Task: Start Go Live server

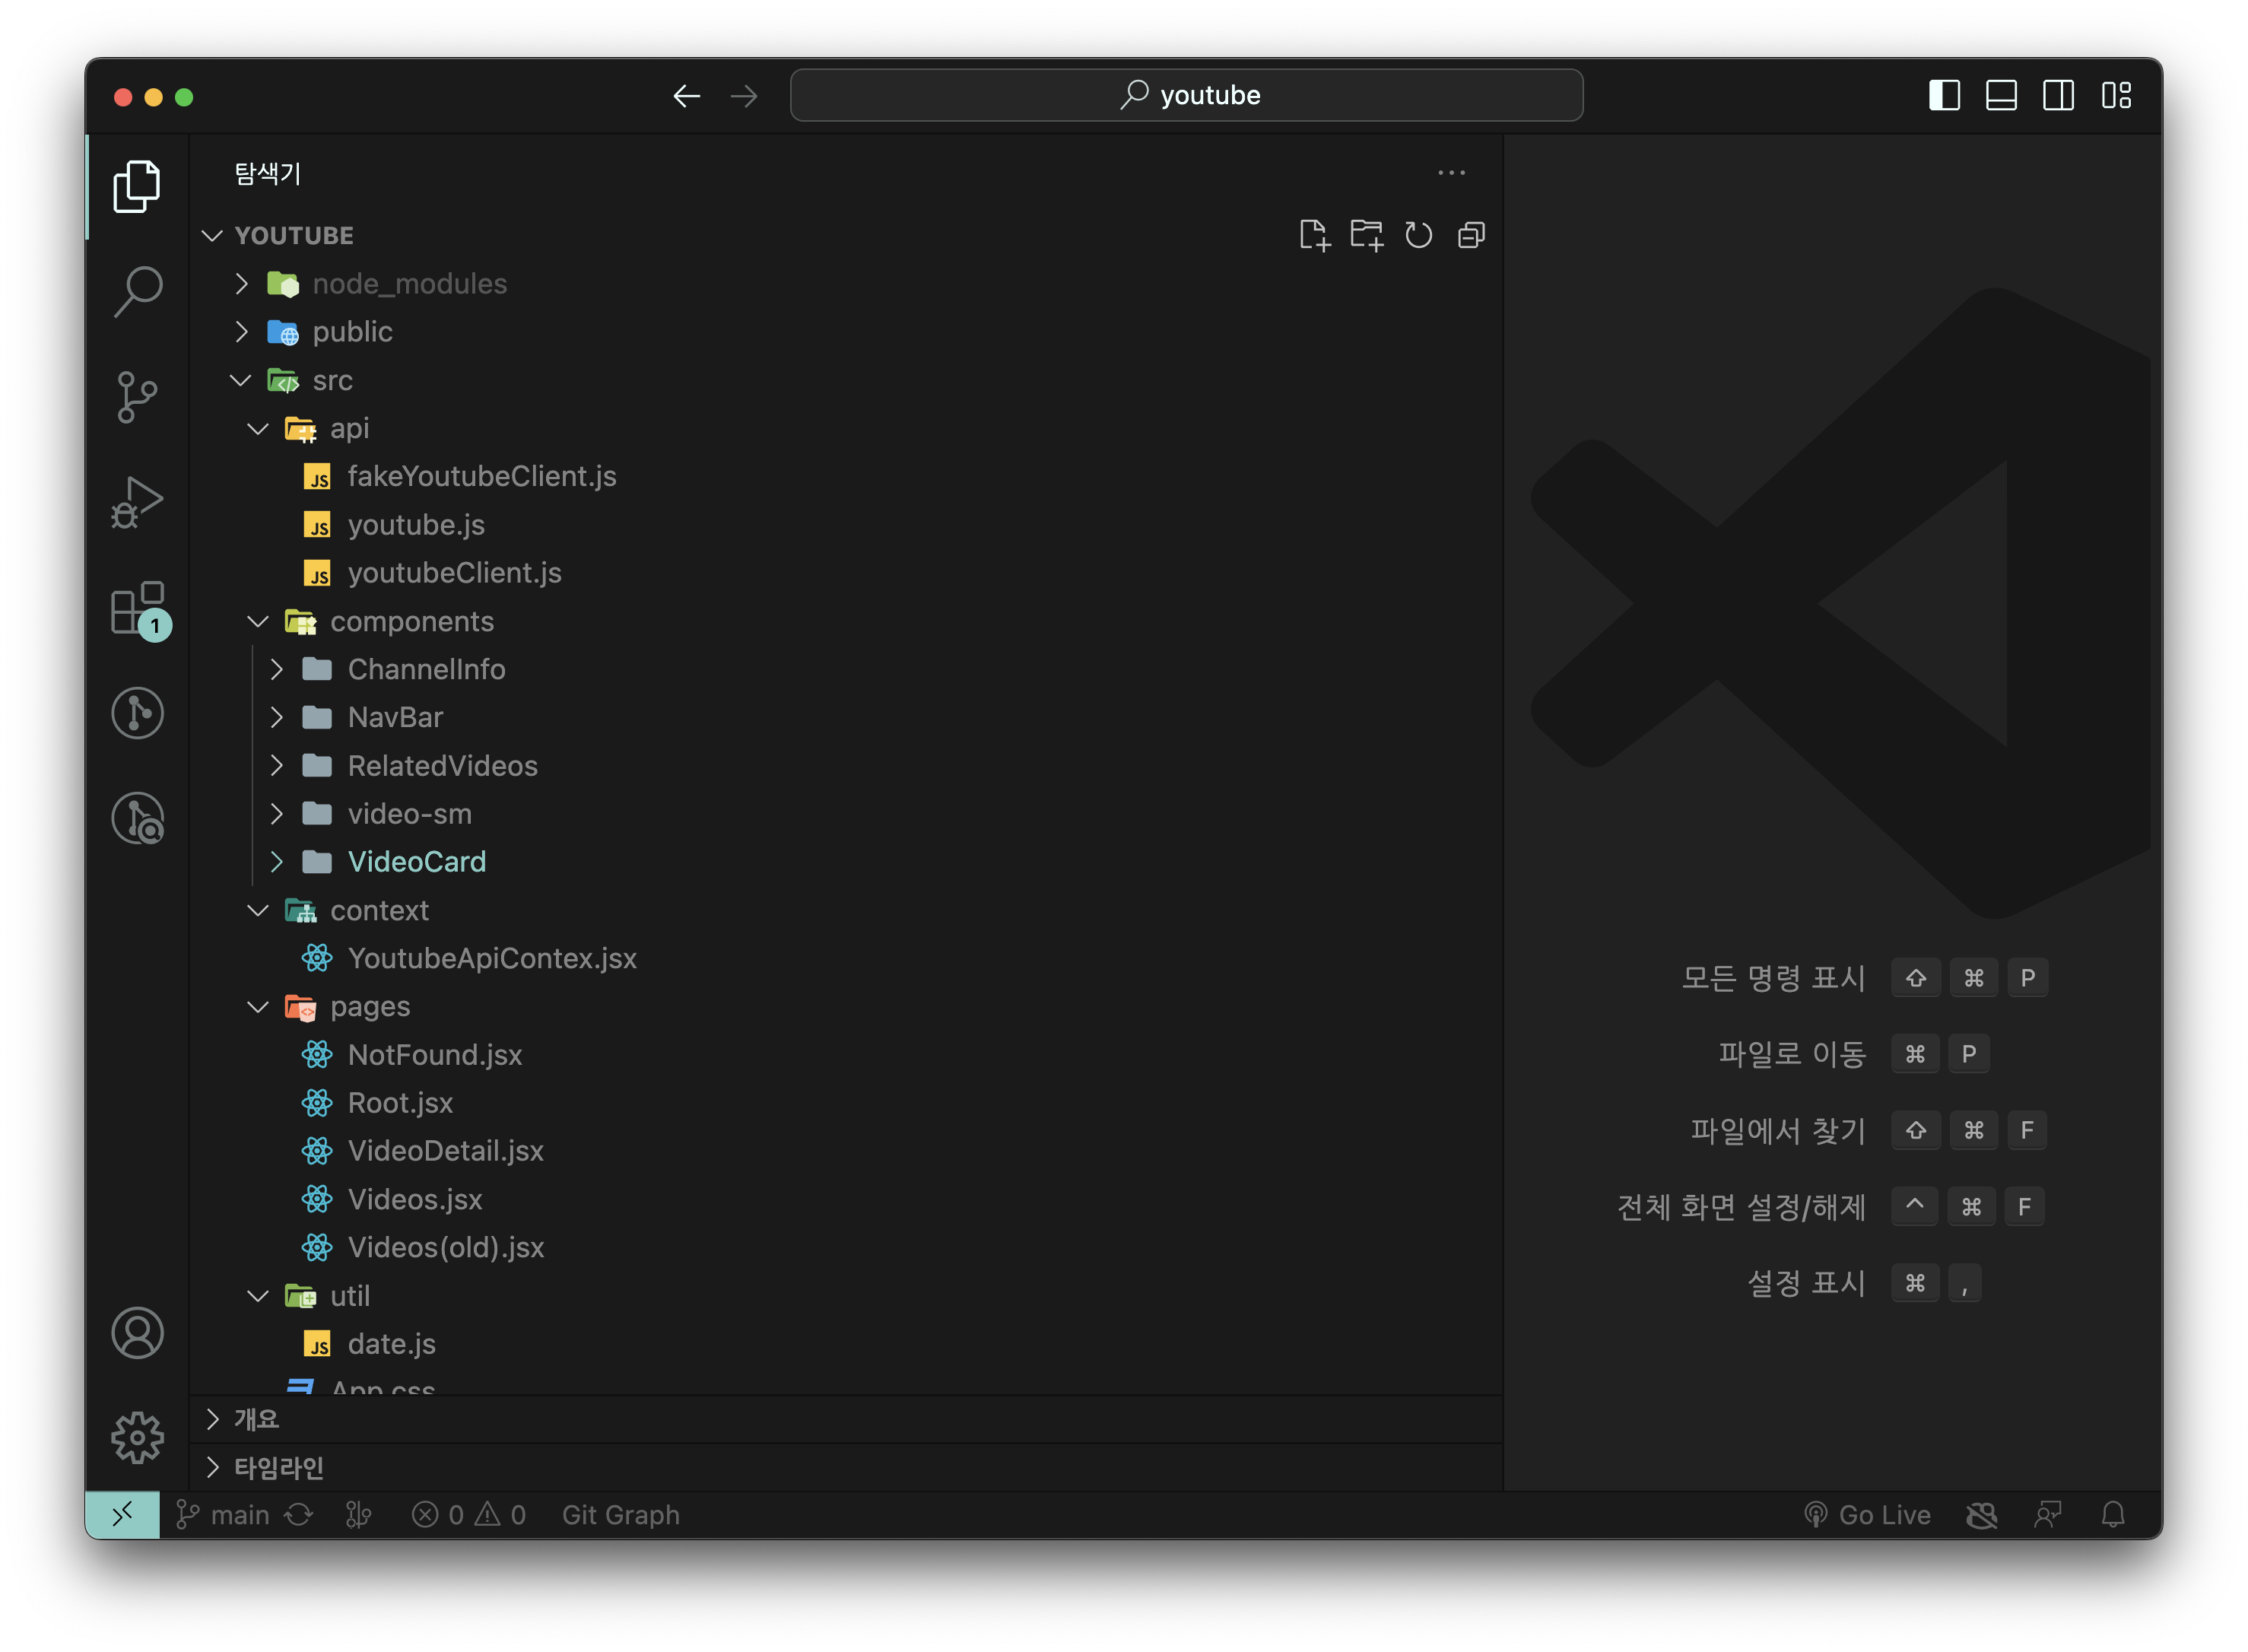Action: [x=1867, y=1515]
